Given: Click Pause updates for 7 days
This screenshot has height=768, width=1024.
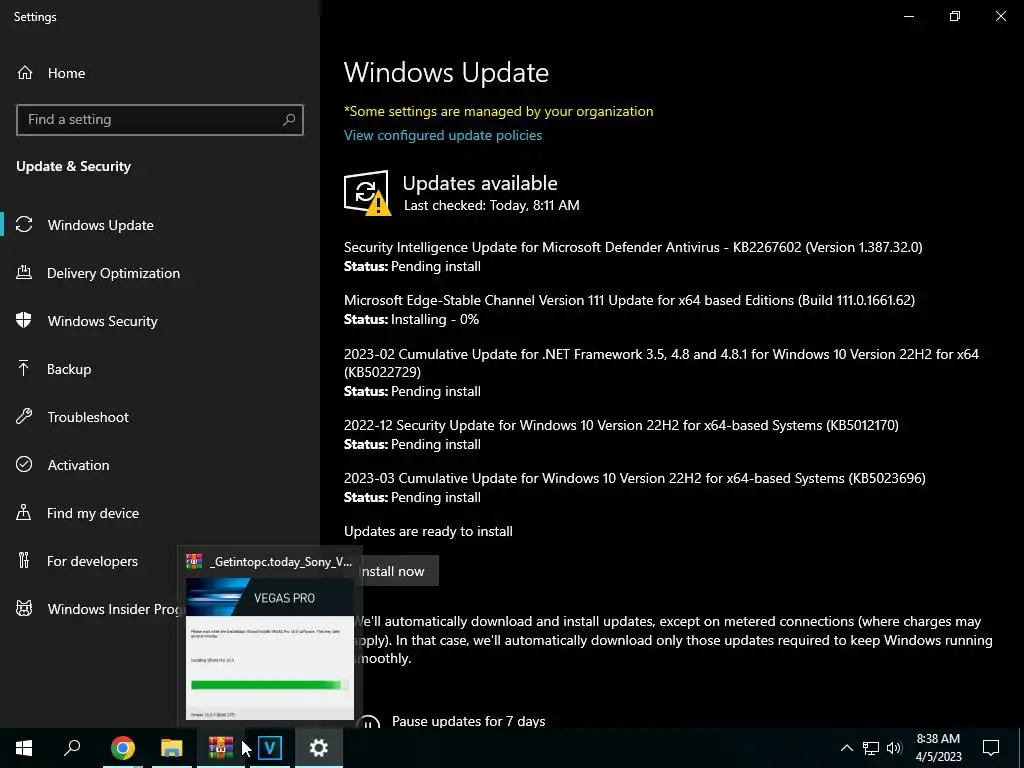Looking at the screenshot, I should (468, 721).
